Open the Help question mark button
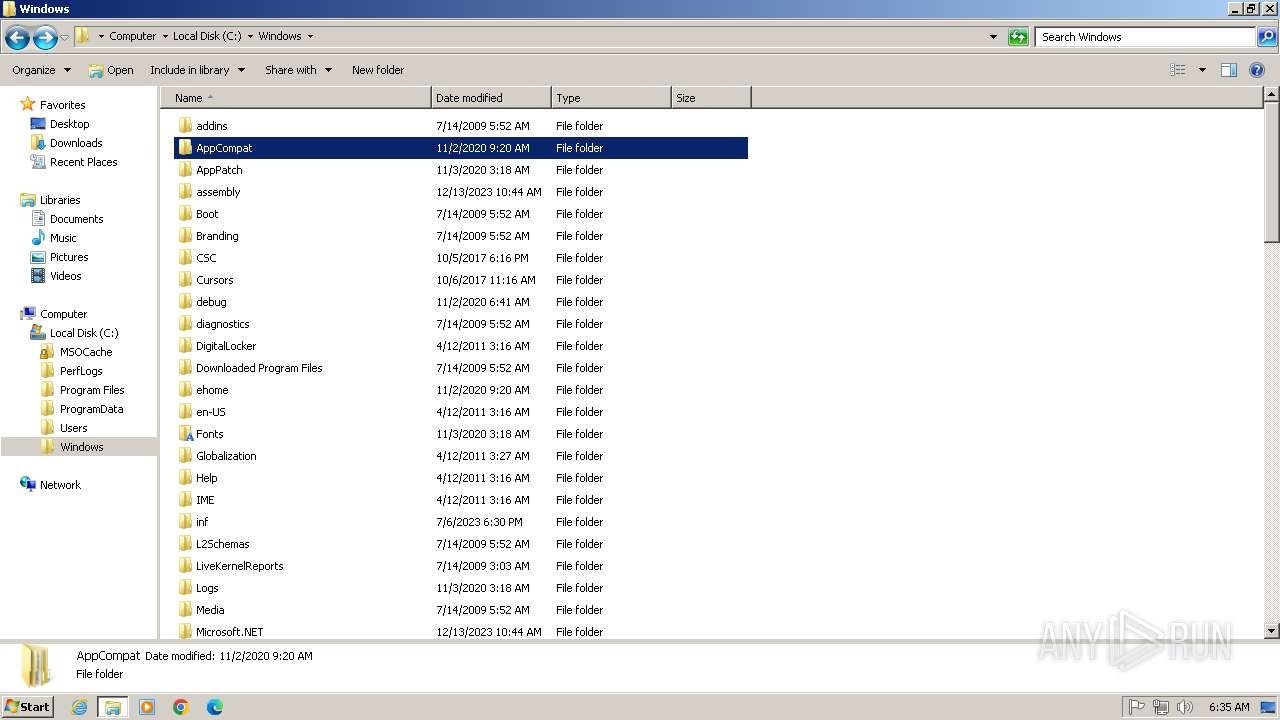Image resolution: width=1280 pixels, height=720 pixels. [1257, 70]
